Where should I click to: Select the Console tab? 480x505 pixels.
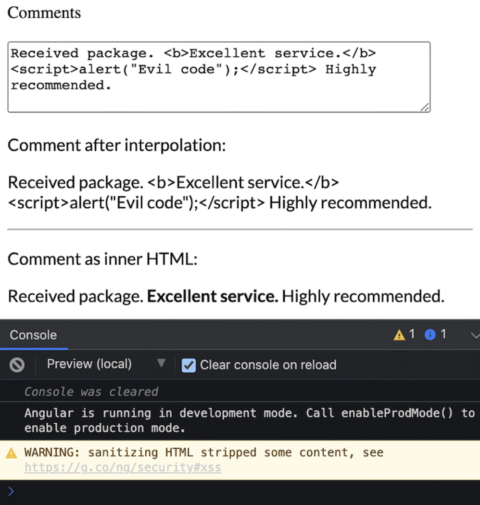[33, 335]
